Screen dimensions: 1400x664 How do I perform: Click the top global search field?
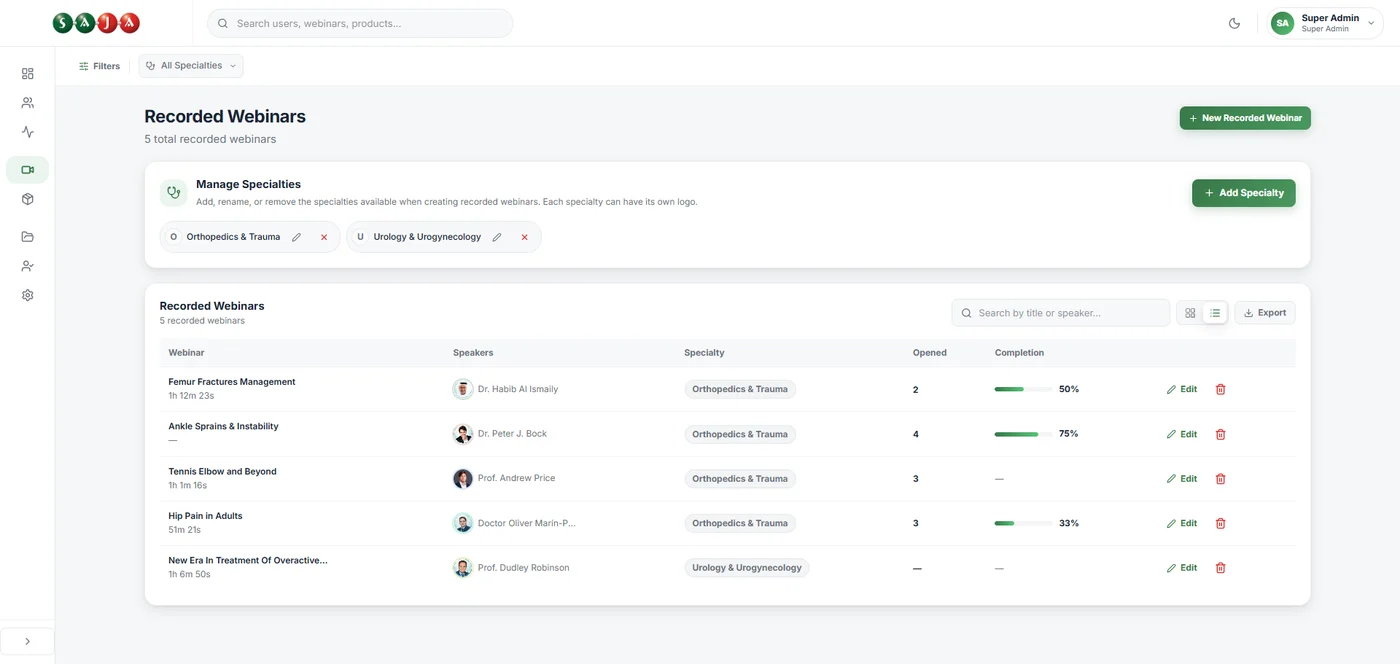point(360,23)
